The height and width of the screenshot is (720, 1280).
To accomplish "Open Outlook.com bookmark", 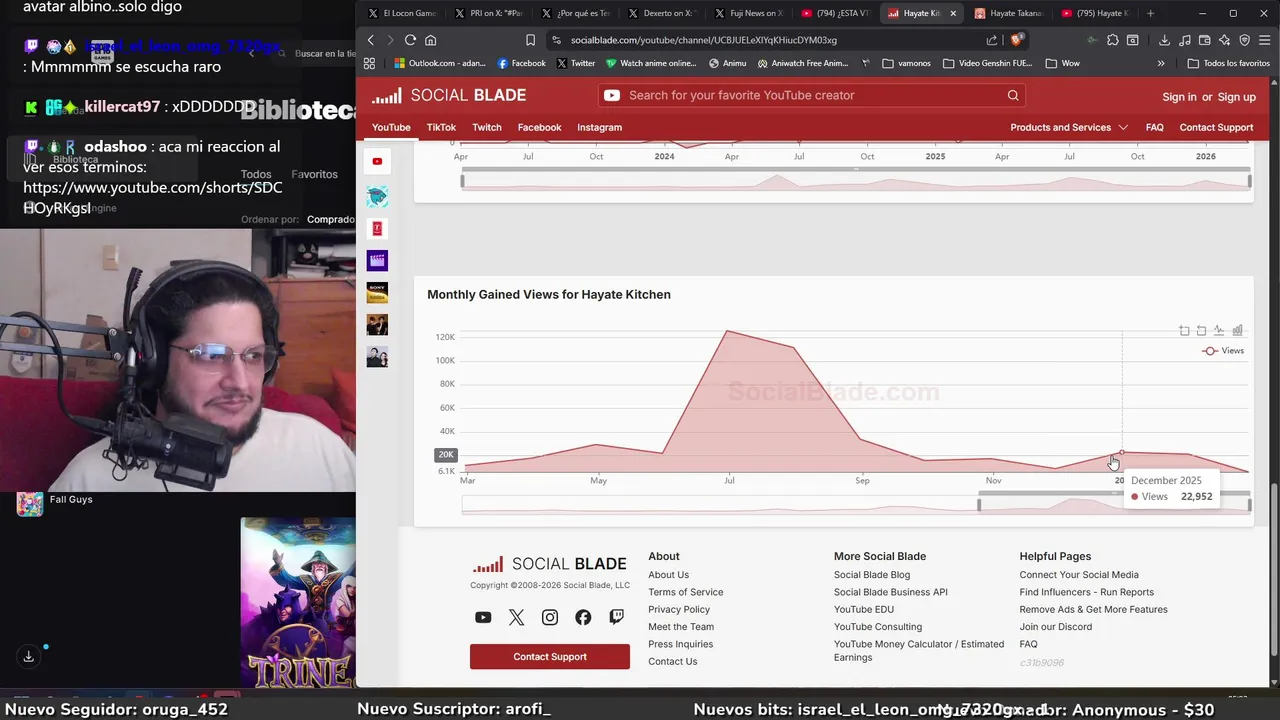I will pos(440,63).
